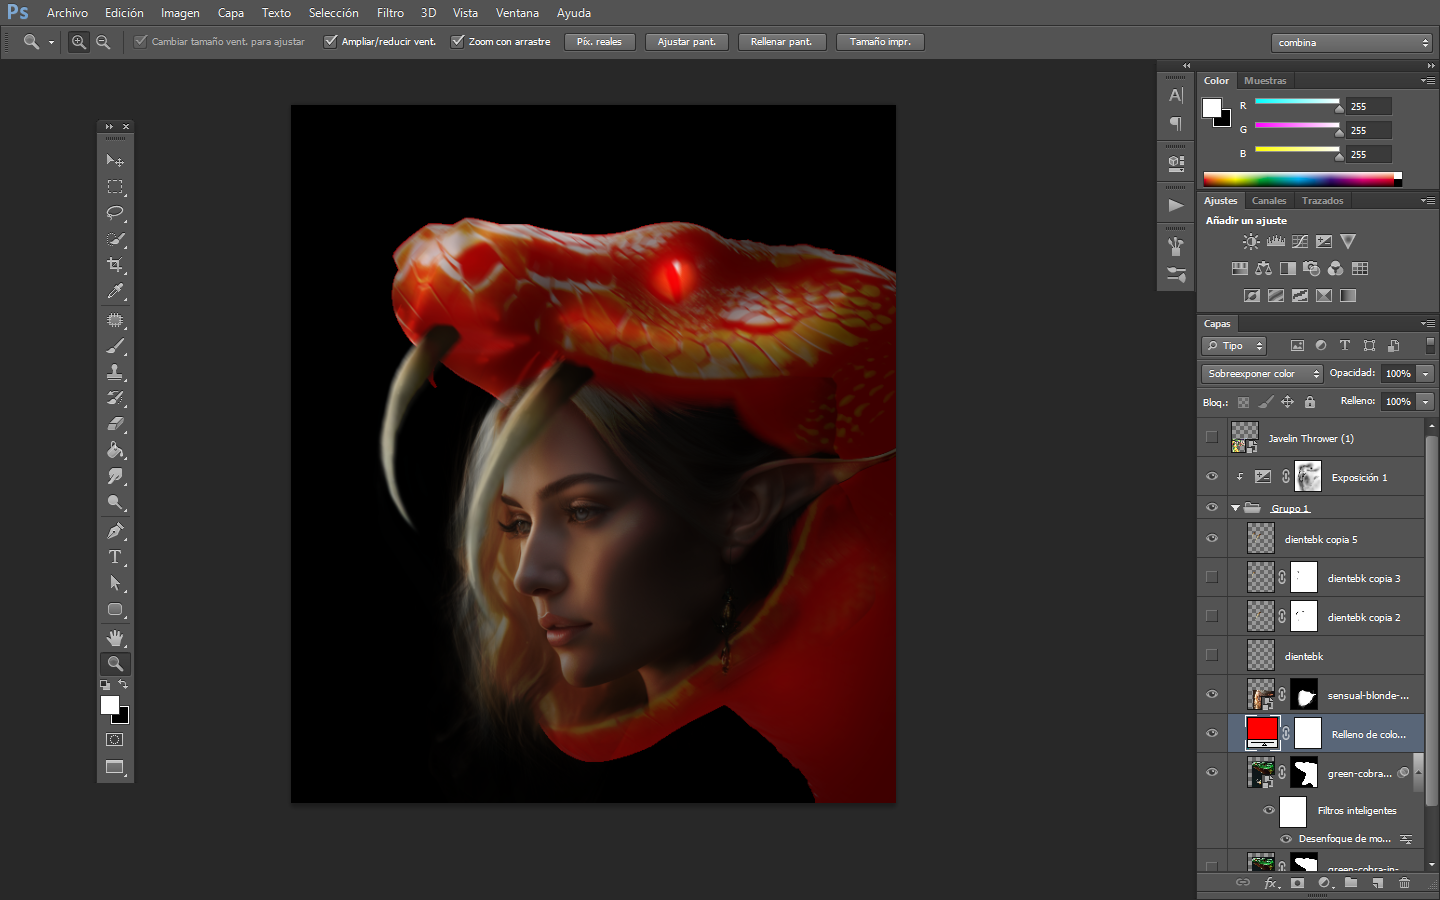Uncheck 'Ampliar/reducir vent.' checkbox
1440x900 pixels.
pyautogui.click(x=331, y=42)
